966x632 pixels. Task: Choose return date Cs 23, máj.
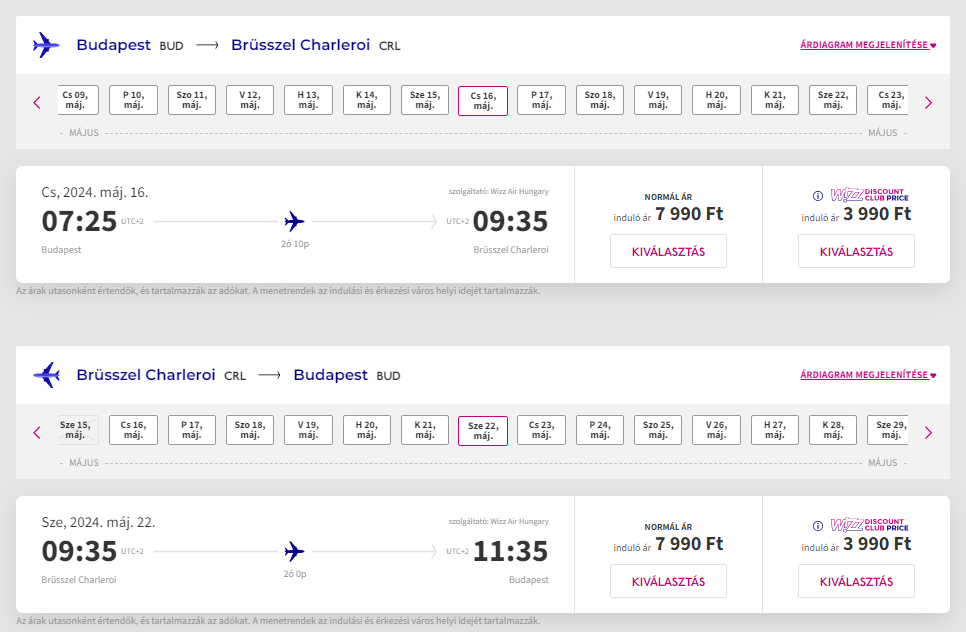pyautogui.click(x=542, y=430)
